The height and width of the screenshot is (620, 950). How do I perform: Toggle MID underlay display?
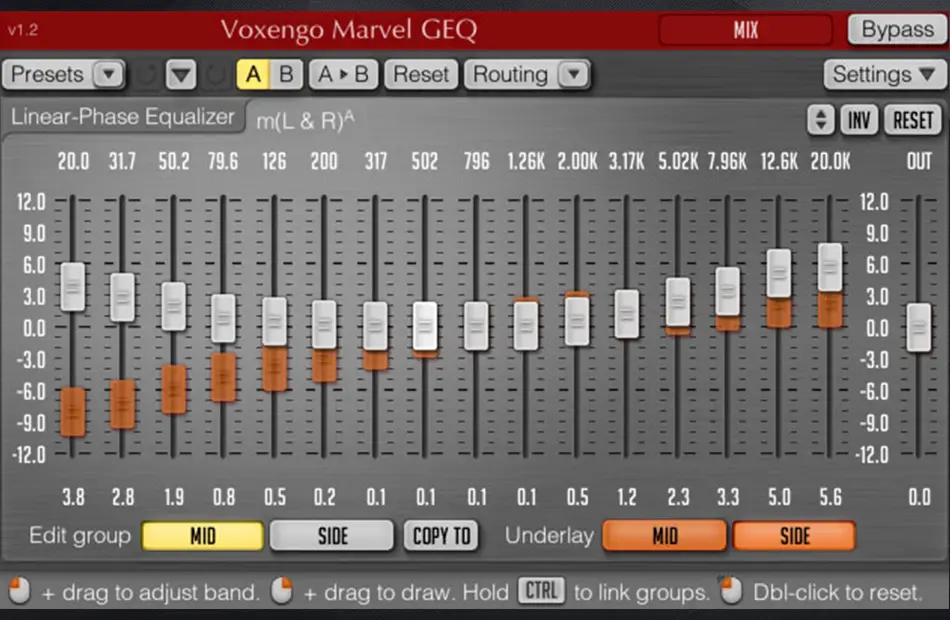tap(665, 536)
